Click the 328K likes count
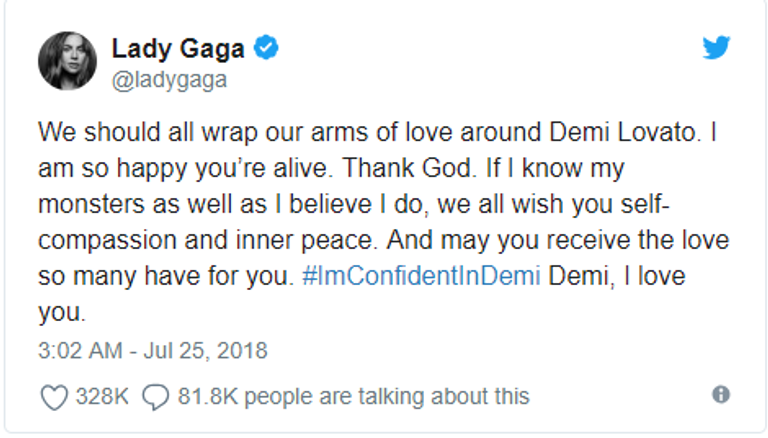Screen dimensions: 768x438 click(x=102, y=396)
